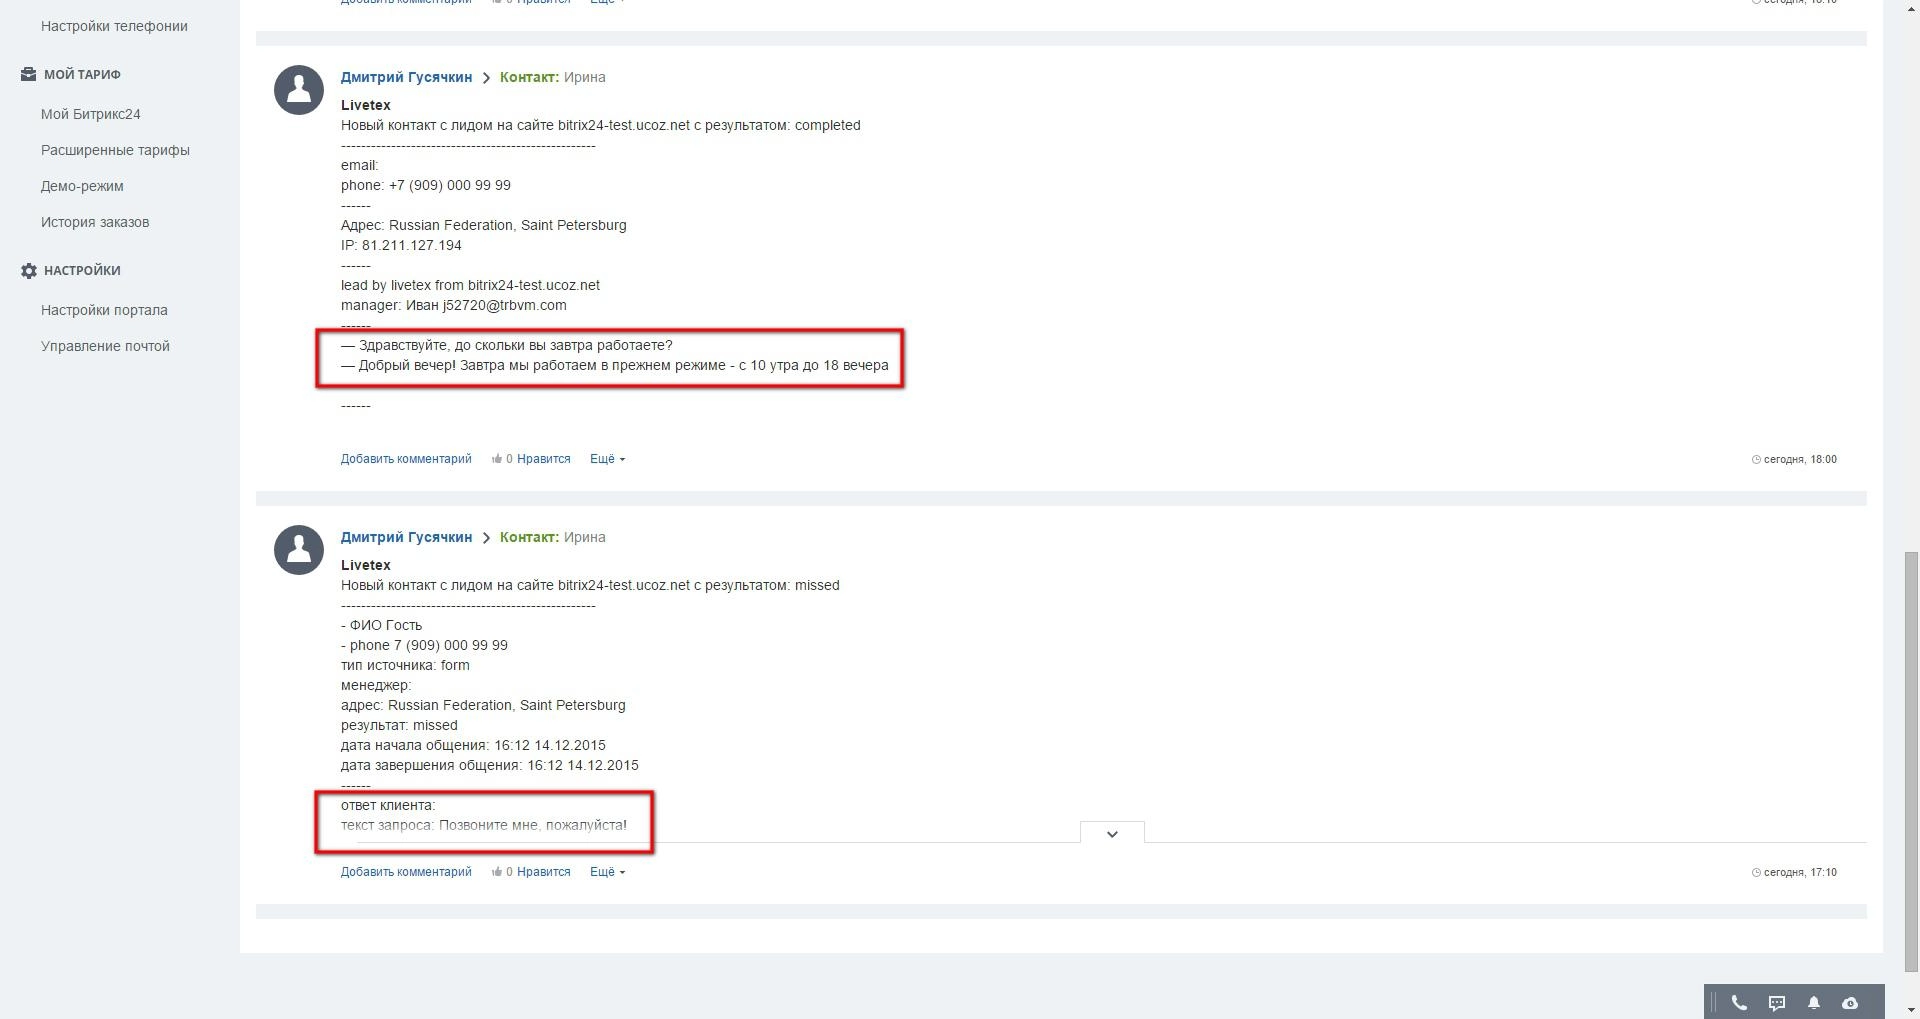Expand the truncated missed post with chevron
Image resolution: width=1920 pixels, height=1019 pixels.
point(1112,833)
